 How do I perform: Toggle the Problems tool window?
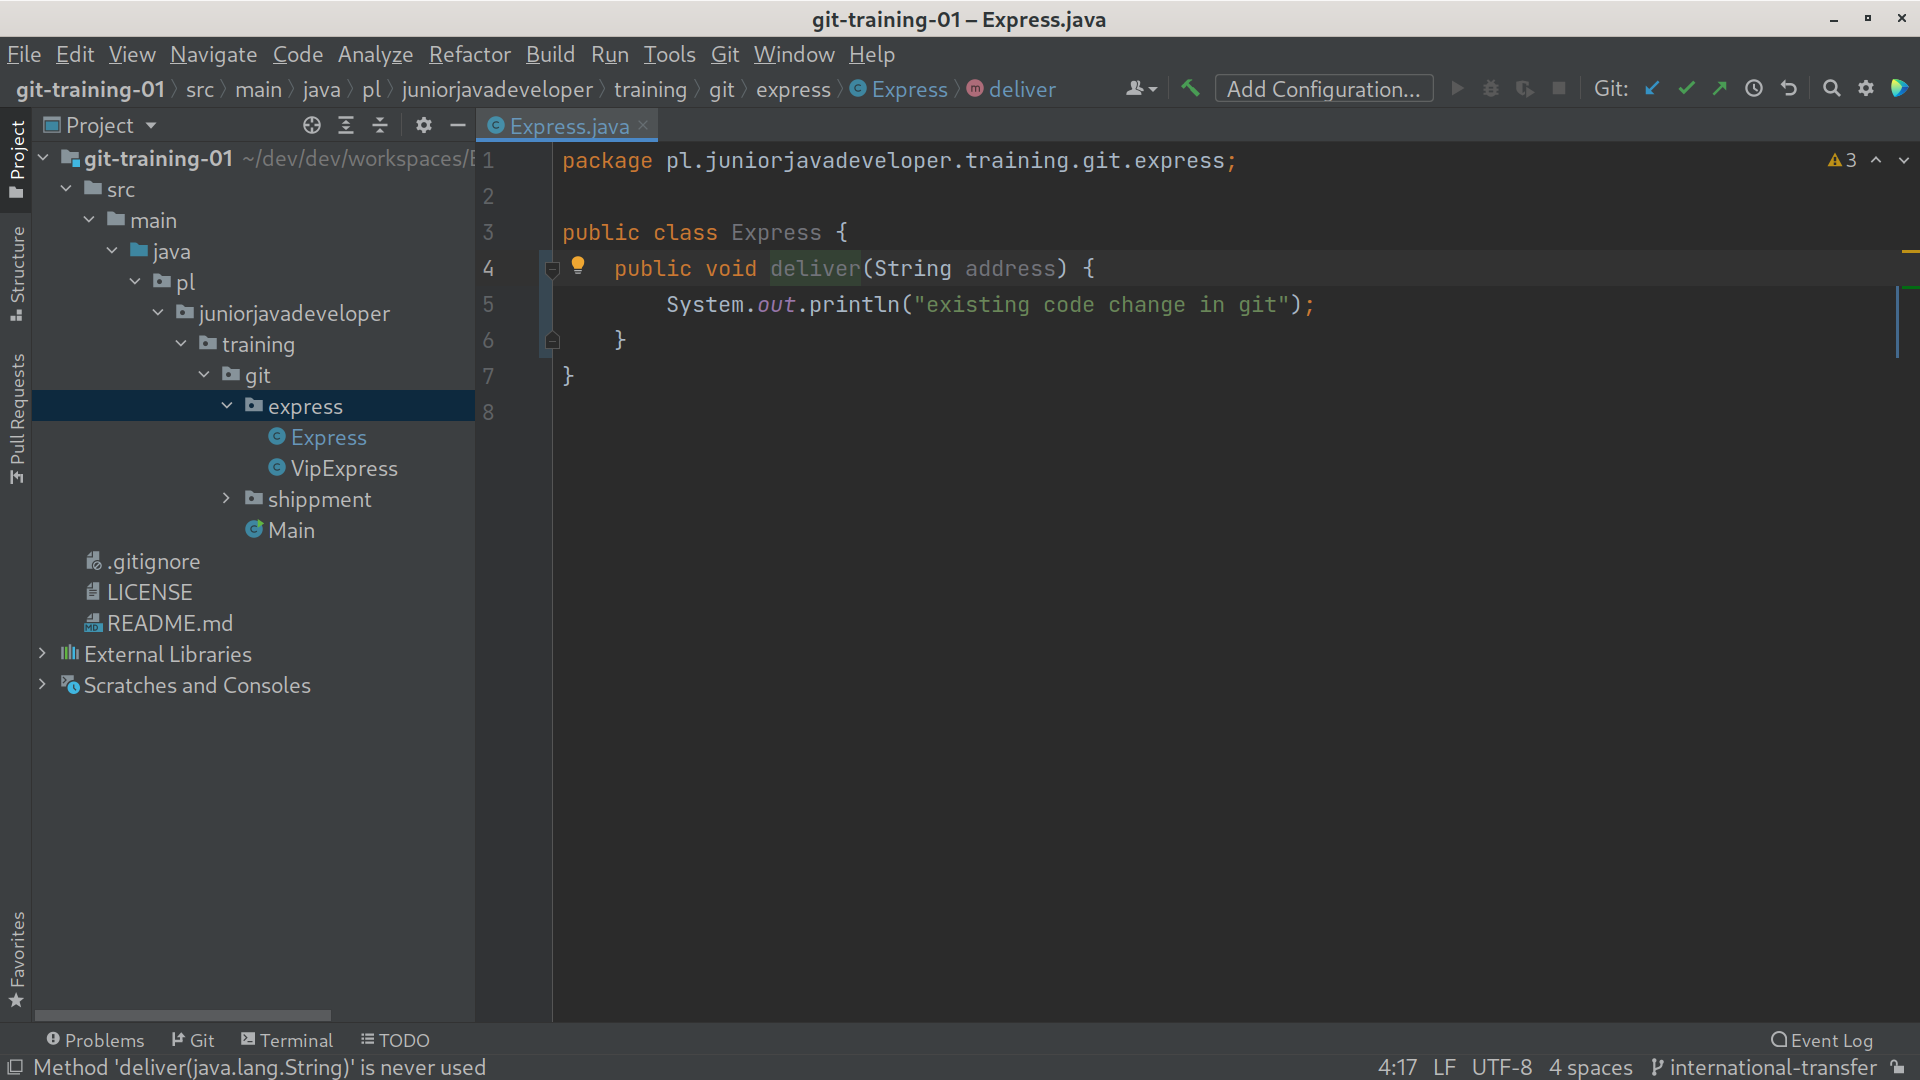coord(95,1040)
